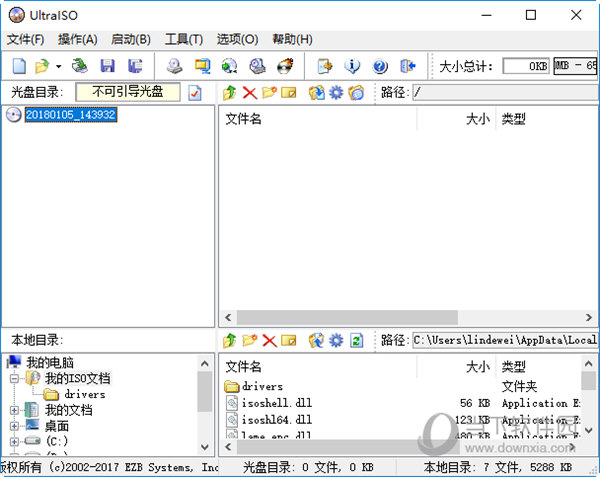Viewport: 600px width, 477px height.
Task: Go up one level in local pane
Action: coord(230,340)
